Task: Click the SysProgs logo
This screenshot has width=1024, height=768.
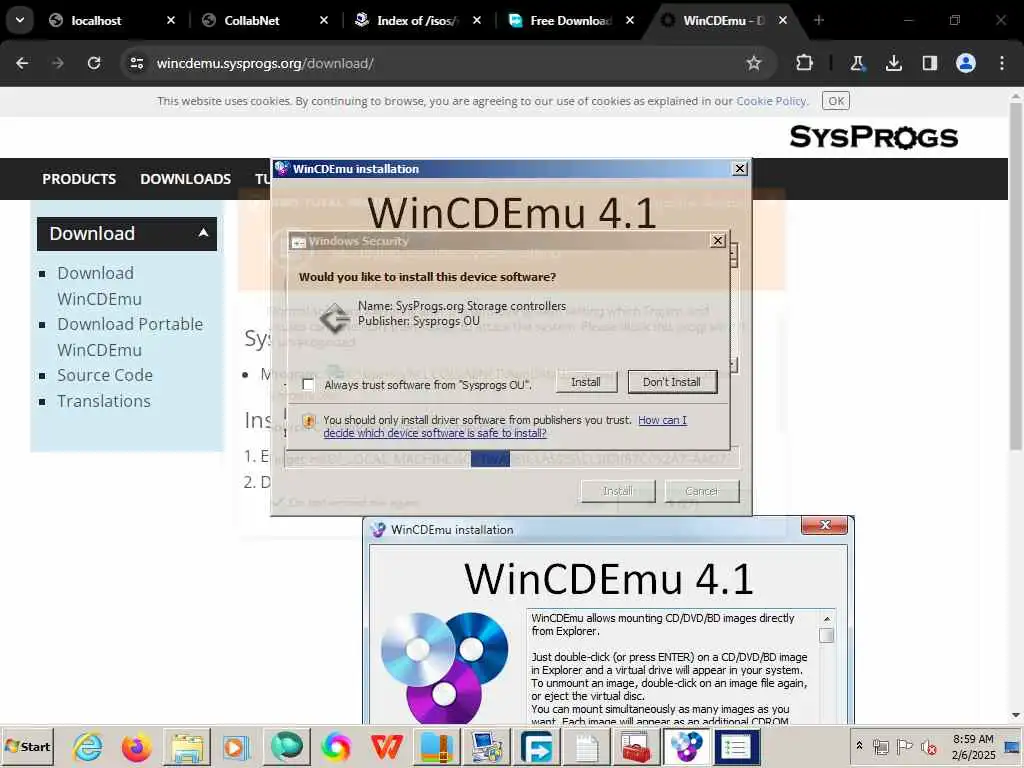Action: (874, 137)
